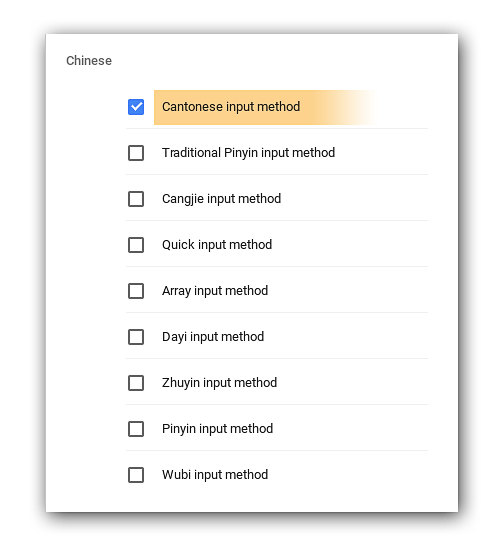Select the Traditional Pinyin input method label text
This screenshot has width=503, height=548.
click(x=249, y=153)
